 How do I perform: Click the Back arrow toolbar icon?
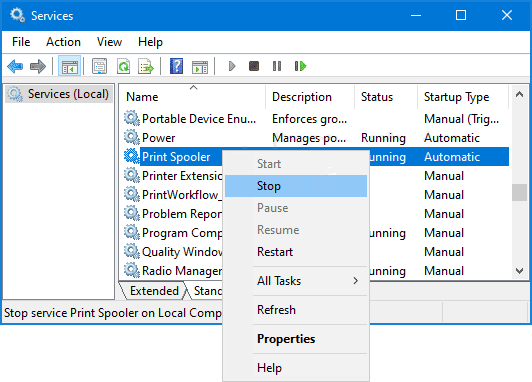tap(15, 66)
